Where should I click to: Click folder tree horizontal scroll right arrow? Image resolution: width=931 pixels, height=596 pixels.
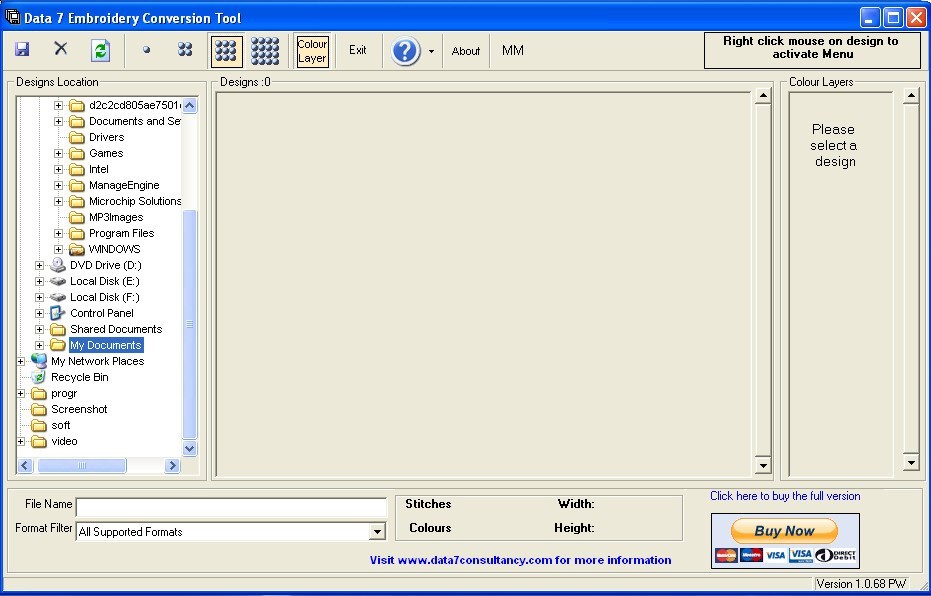point(172,465)
